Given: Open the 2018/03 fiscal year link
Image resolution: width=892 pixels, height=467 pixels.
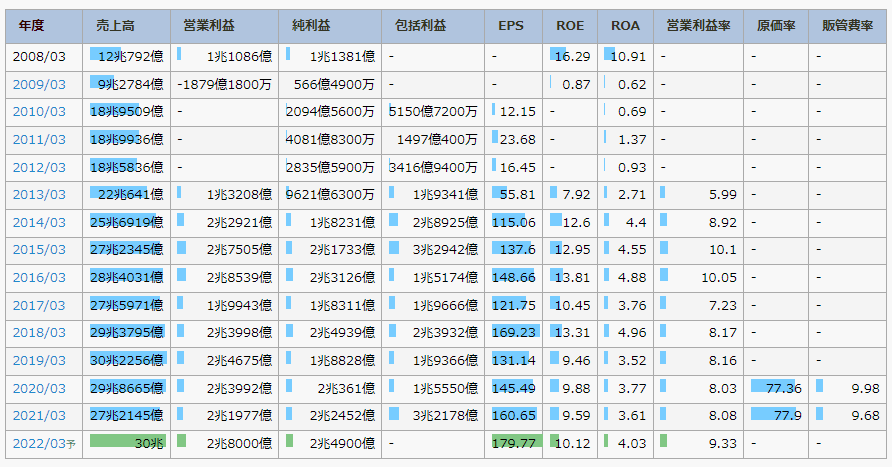Looking at the screenshot, I should tap(39, 333).
